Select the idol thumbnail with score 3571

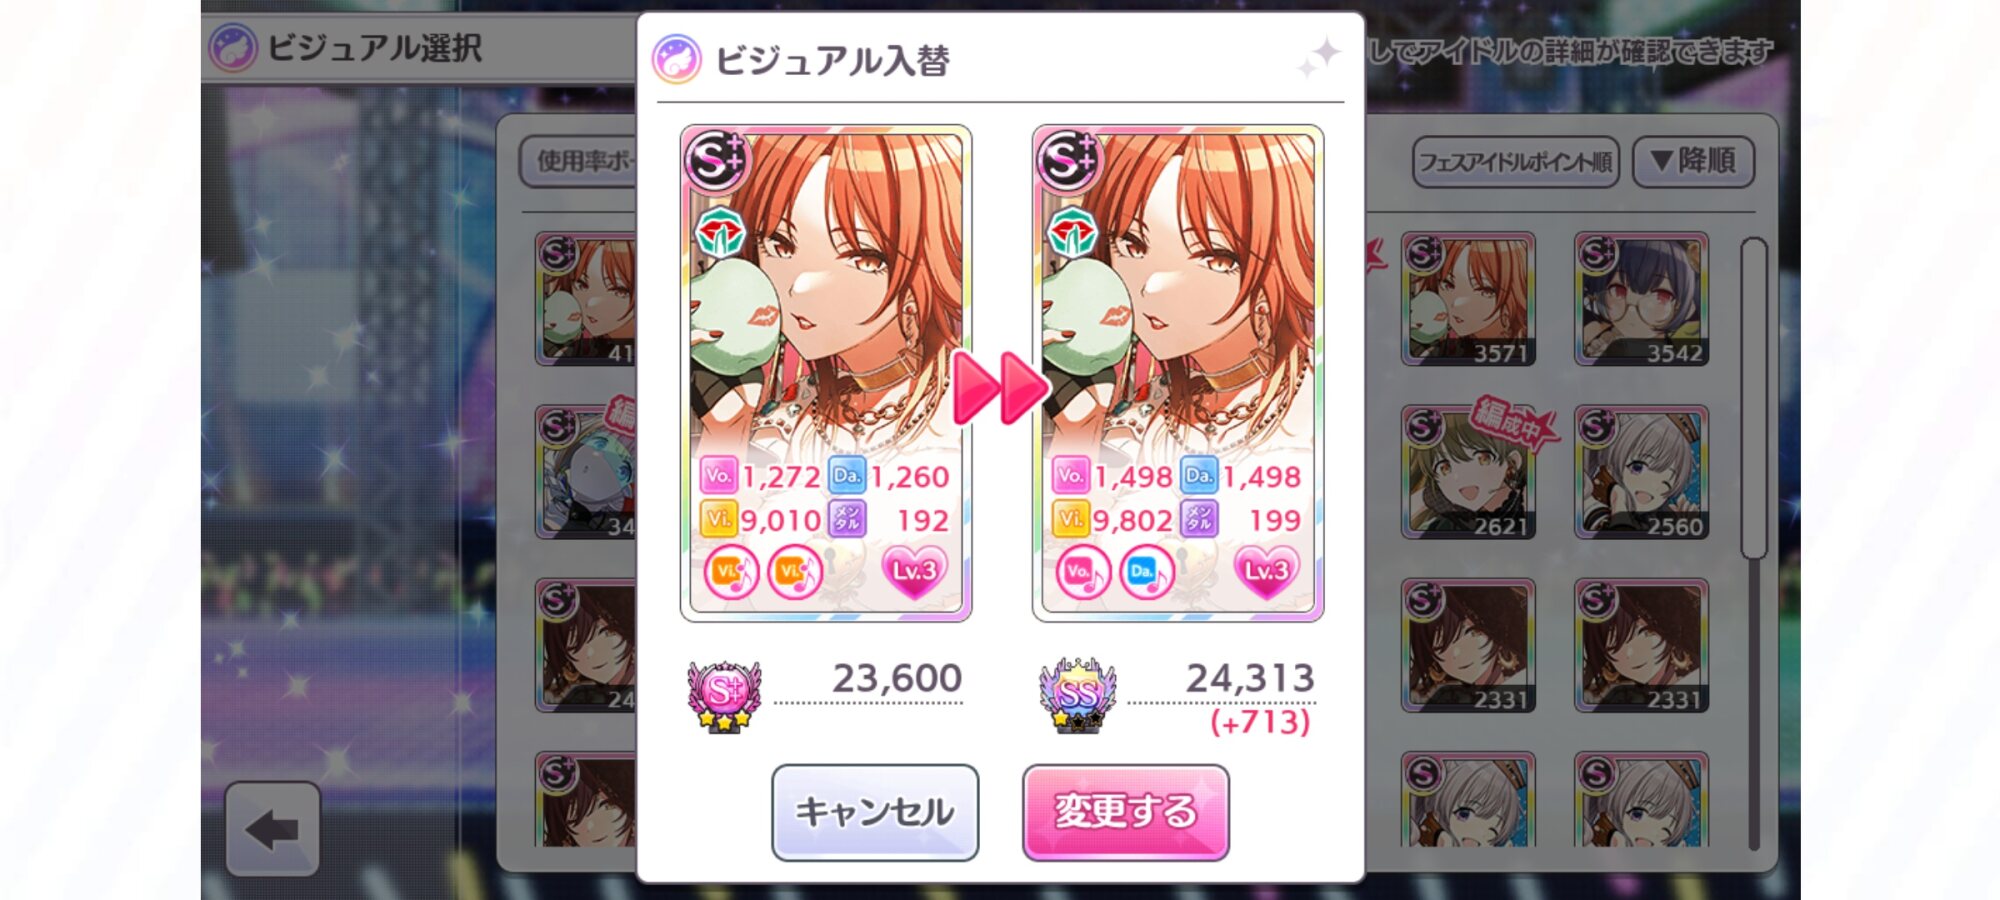(x=1468, y=299)
